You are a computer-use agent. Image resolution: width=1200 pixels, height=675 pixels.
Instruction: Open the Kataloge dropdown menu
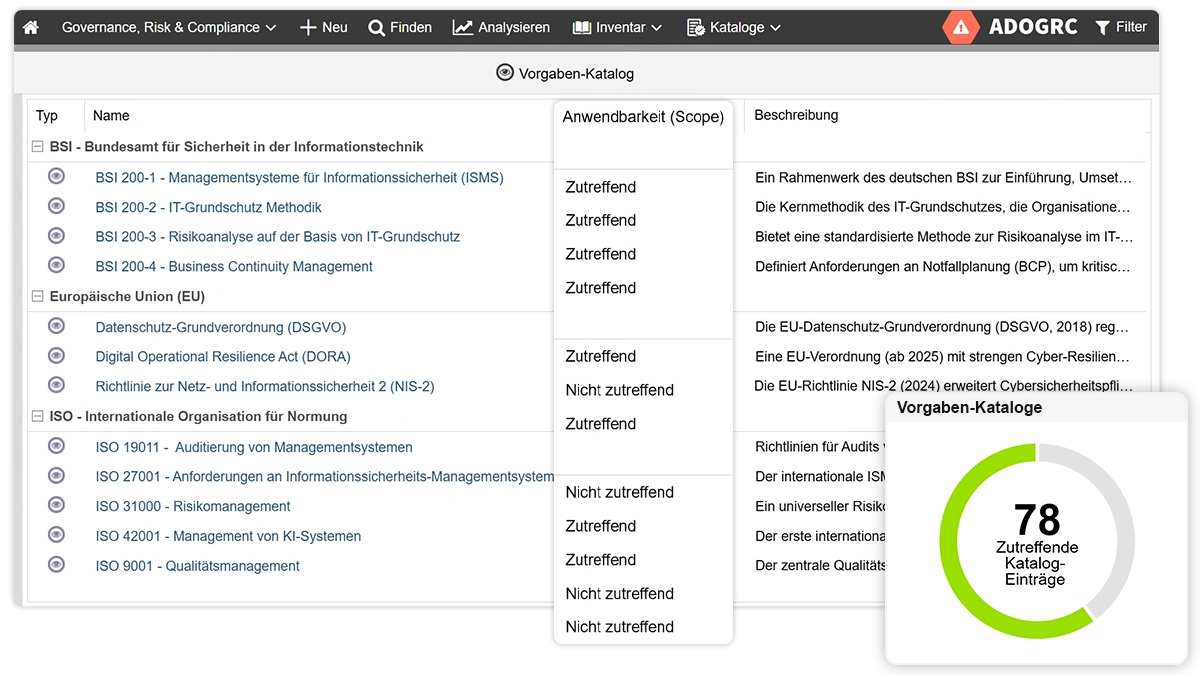(x=733, y=28)
